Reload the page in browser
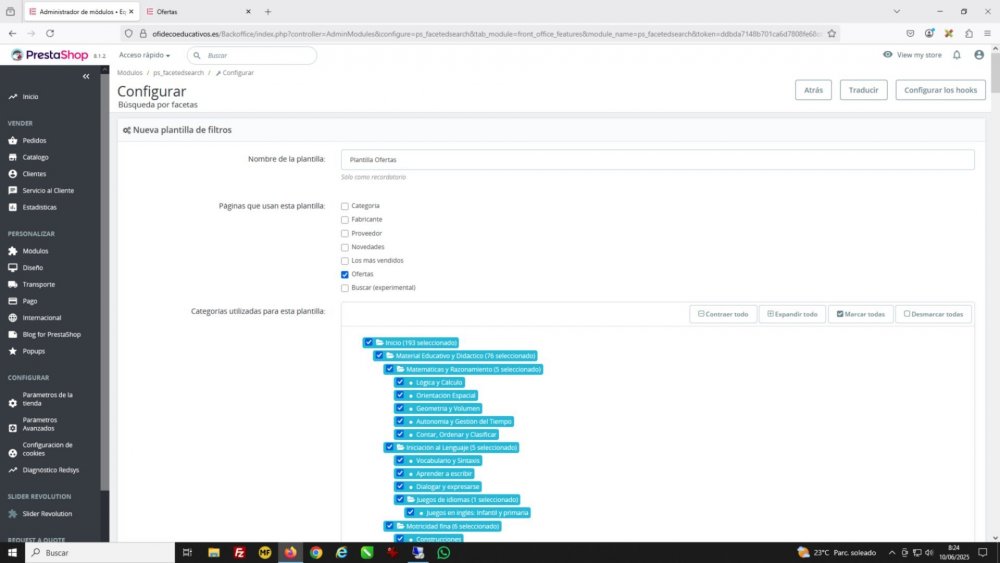The image size is (1000, 563). click(50, 33)
